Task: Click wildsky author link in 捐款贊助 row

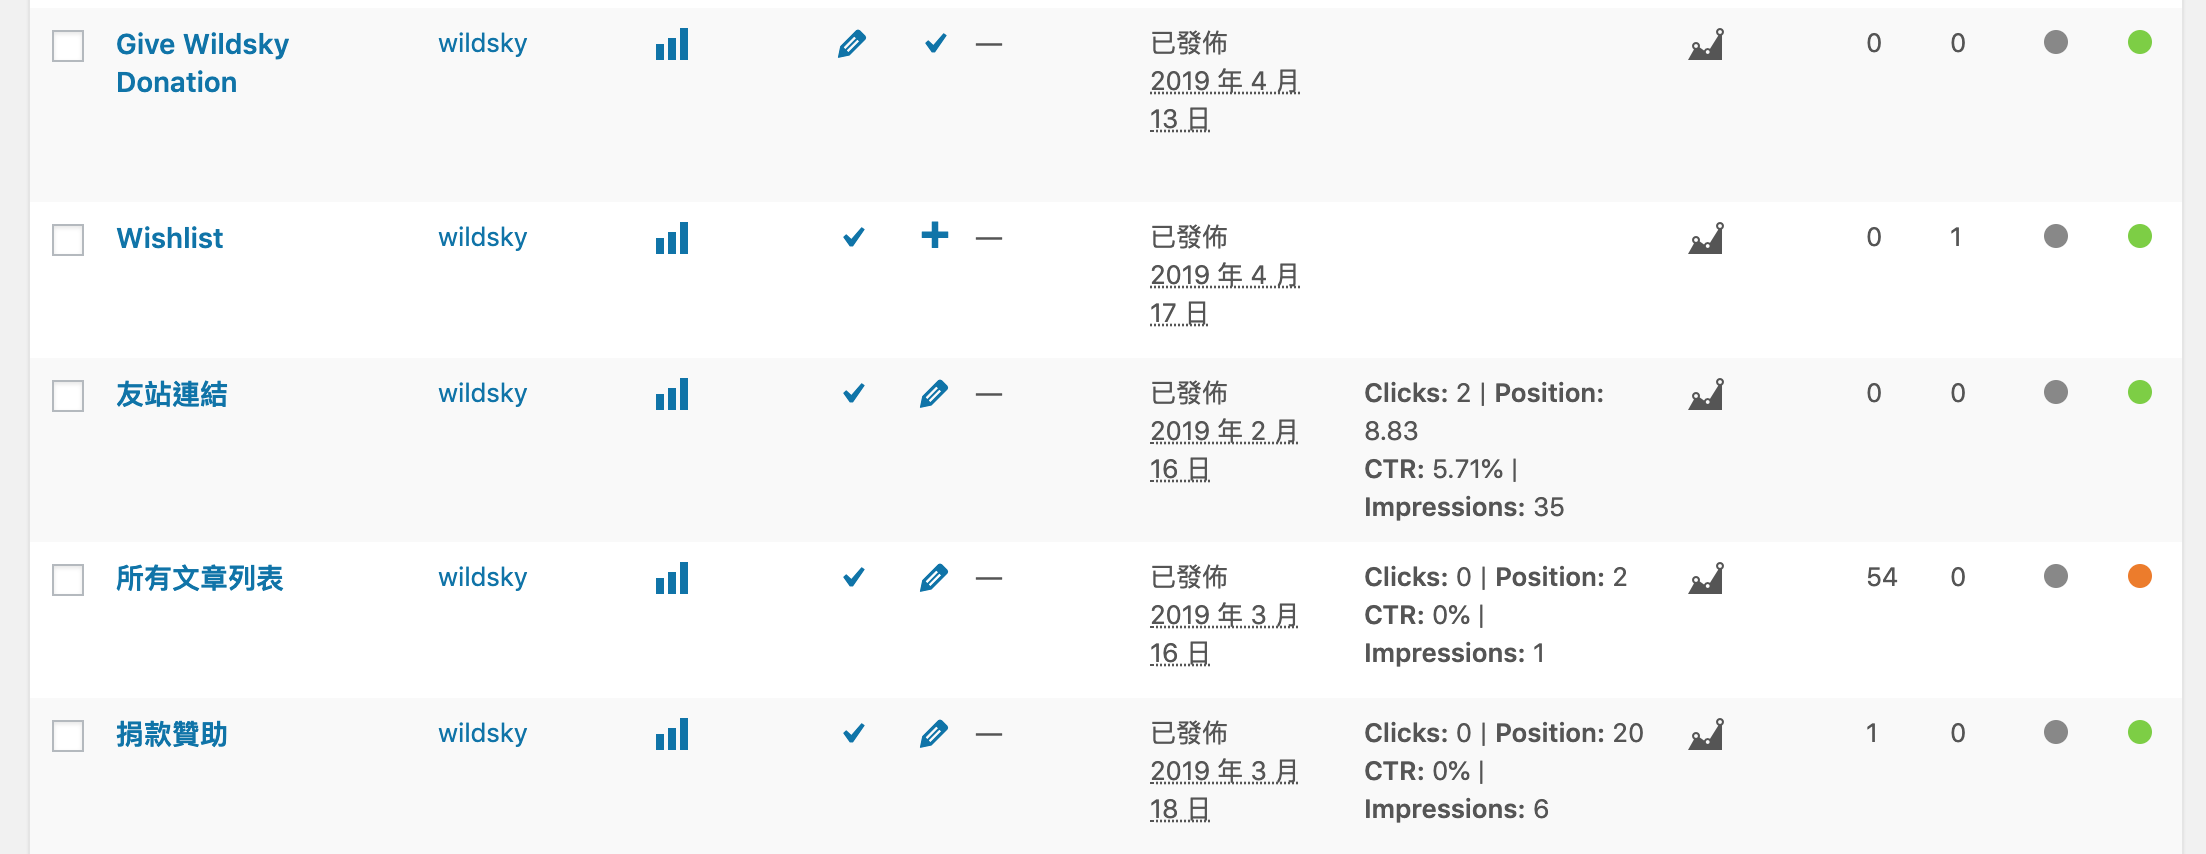Action: 482,733
